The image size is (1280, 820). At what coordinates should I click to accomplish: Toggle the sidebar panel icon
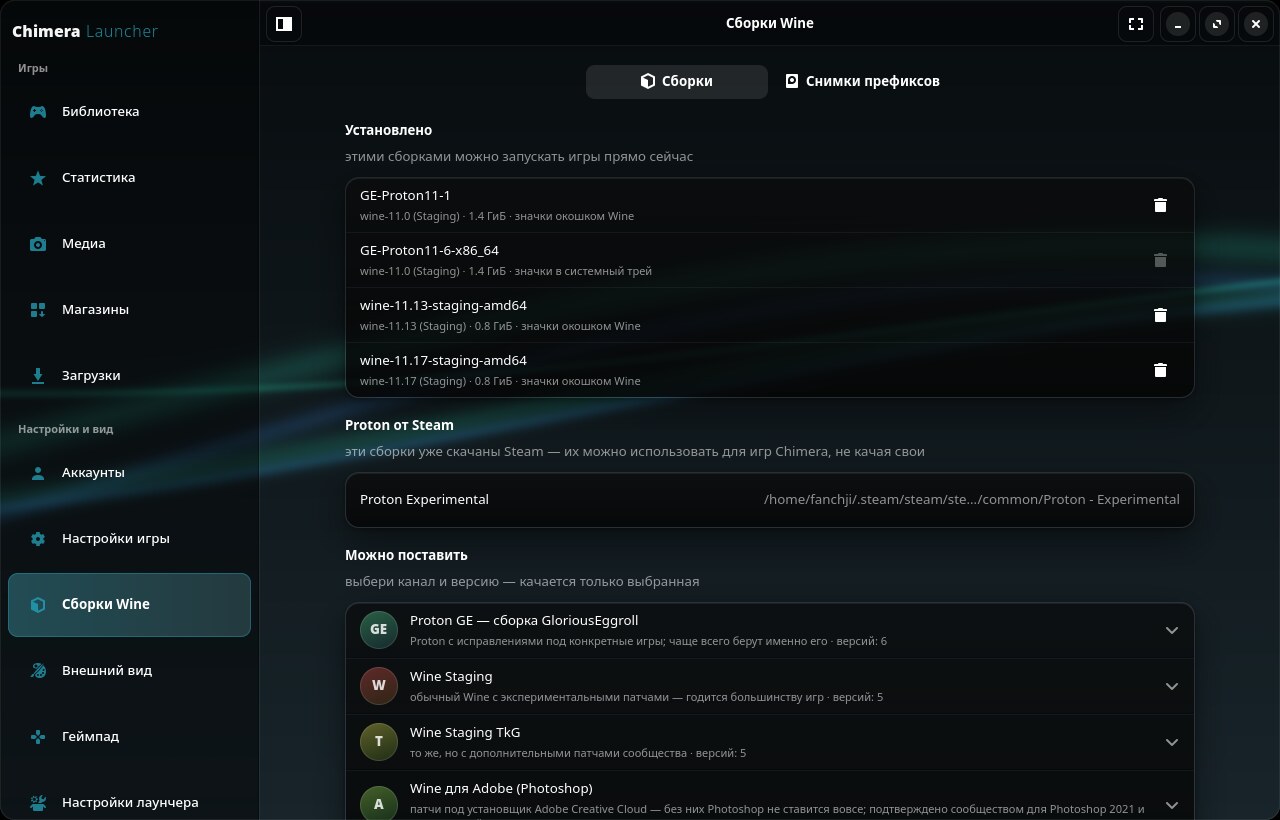[x=284, y=24]
